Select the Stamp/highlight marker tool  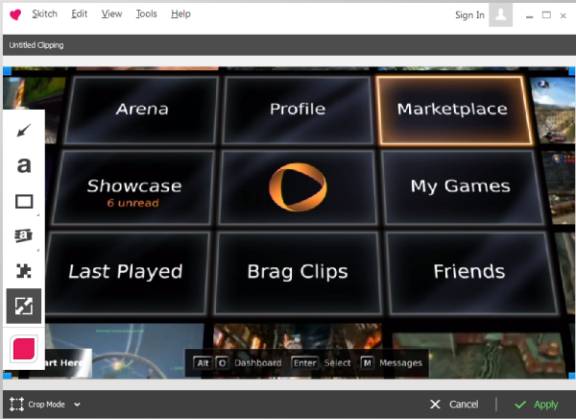(24, 235)
